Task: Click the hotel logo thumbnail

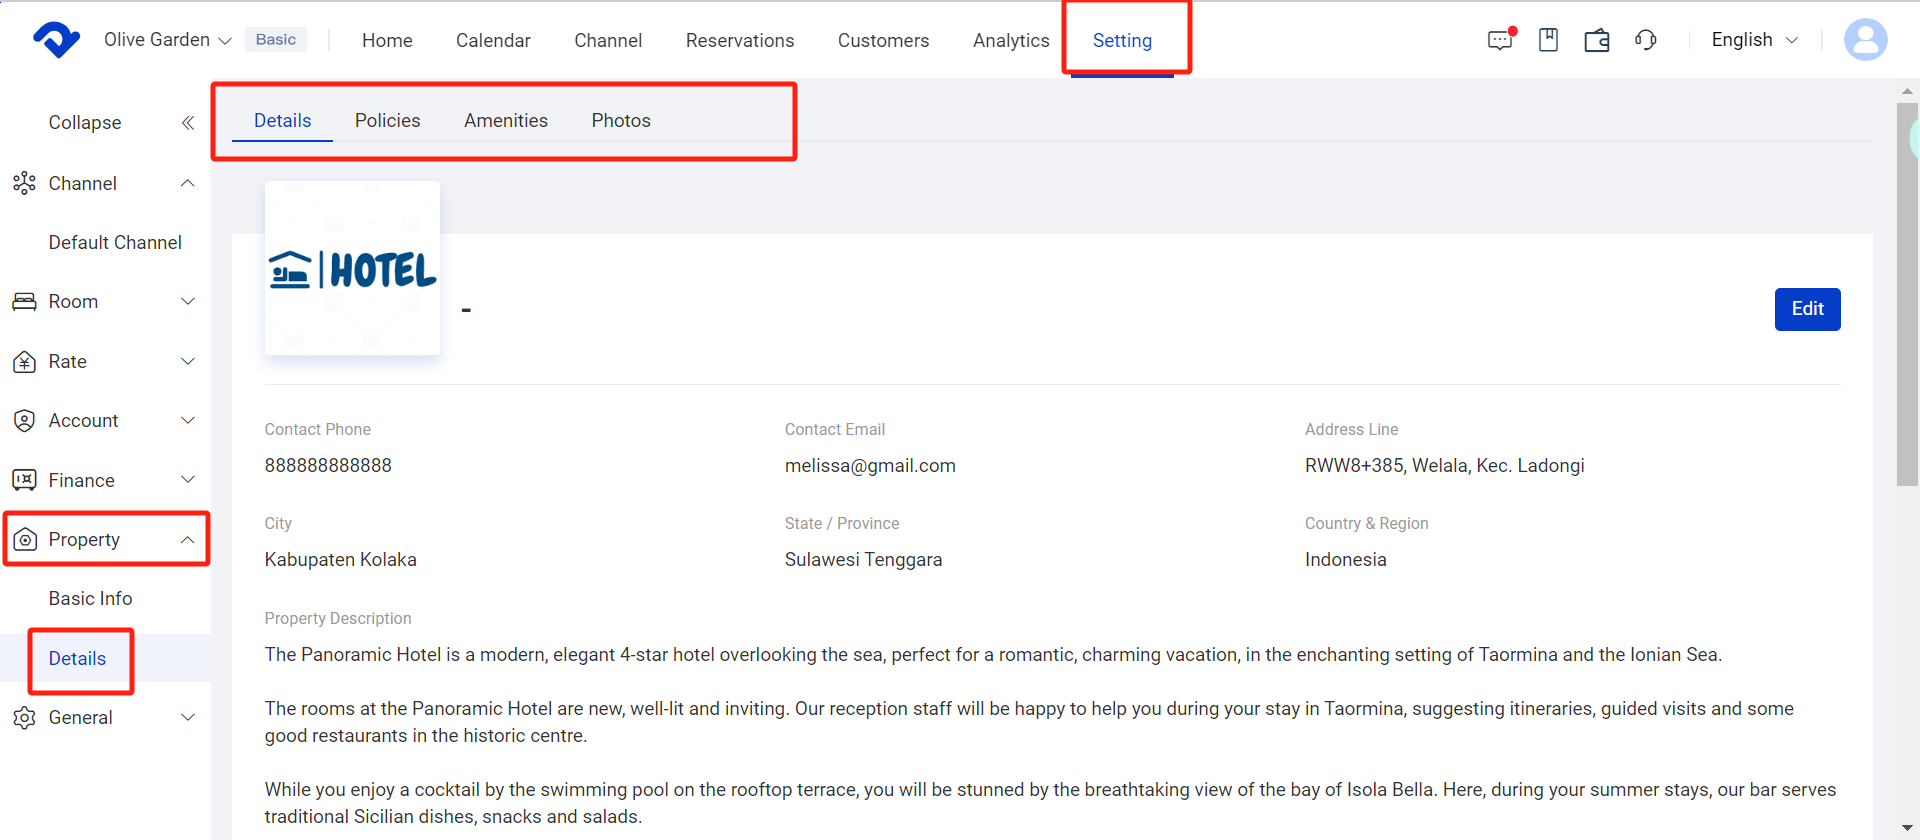Action: [352, 269]
